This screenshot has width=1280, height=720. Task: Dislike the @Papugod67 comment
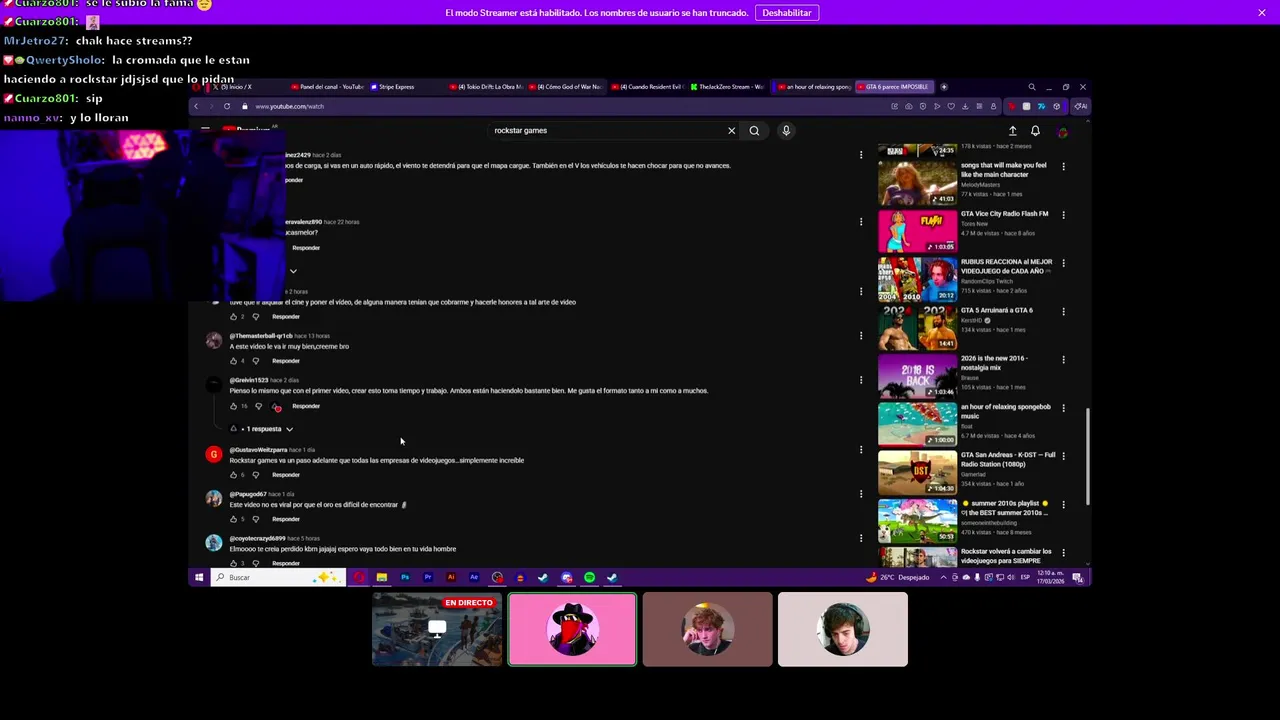coord(255,519)
